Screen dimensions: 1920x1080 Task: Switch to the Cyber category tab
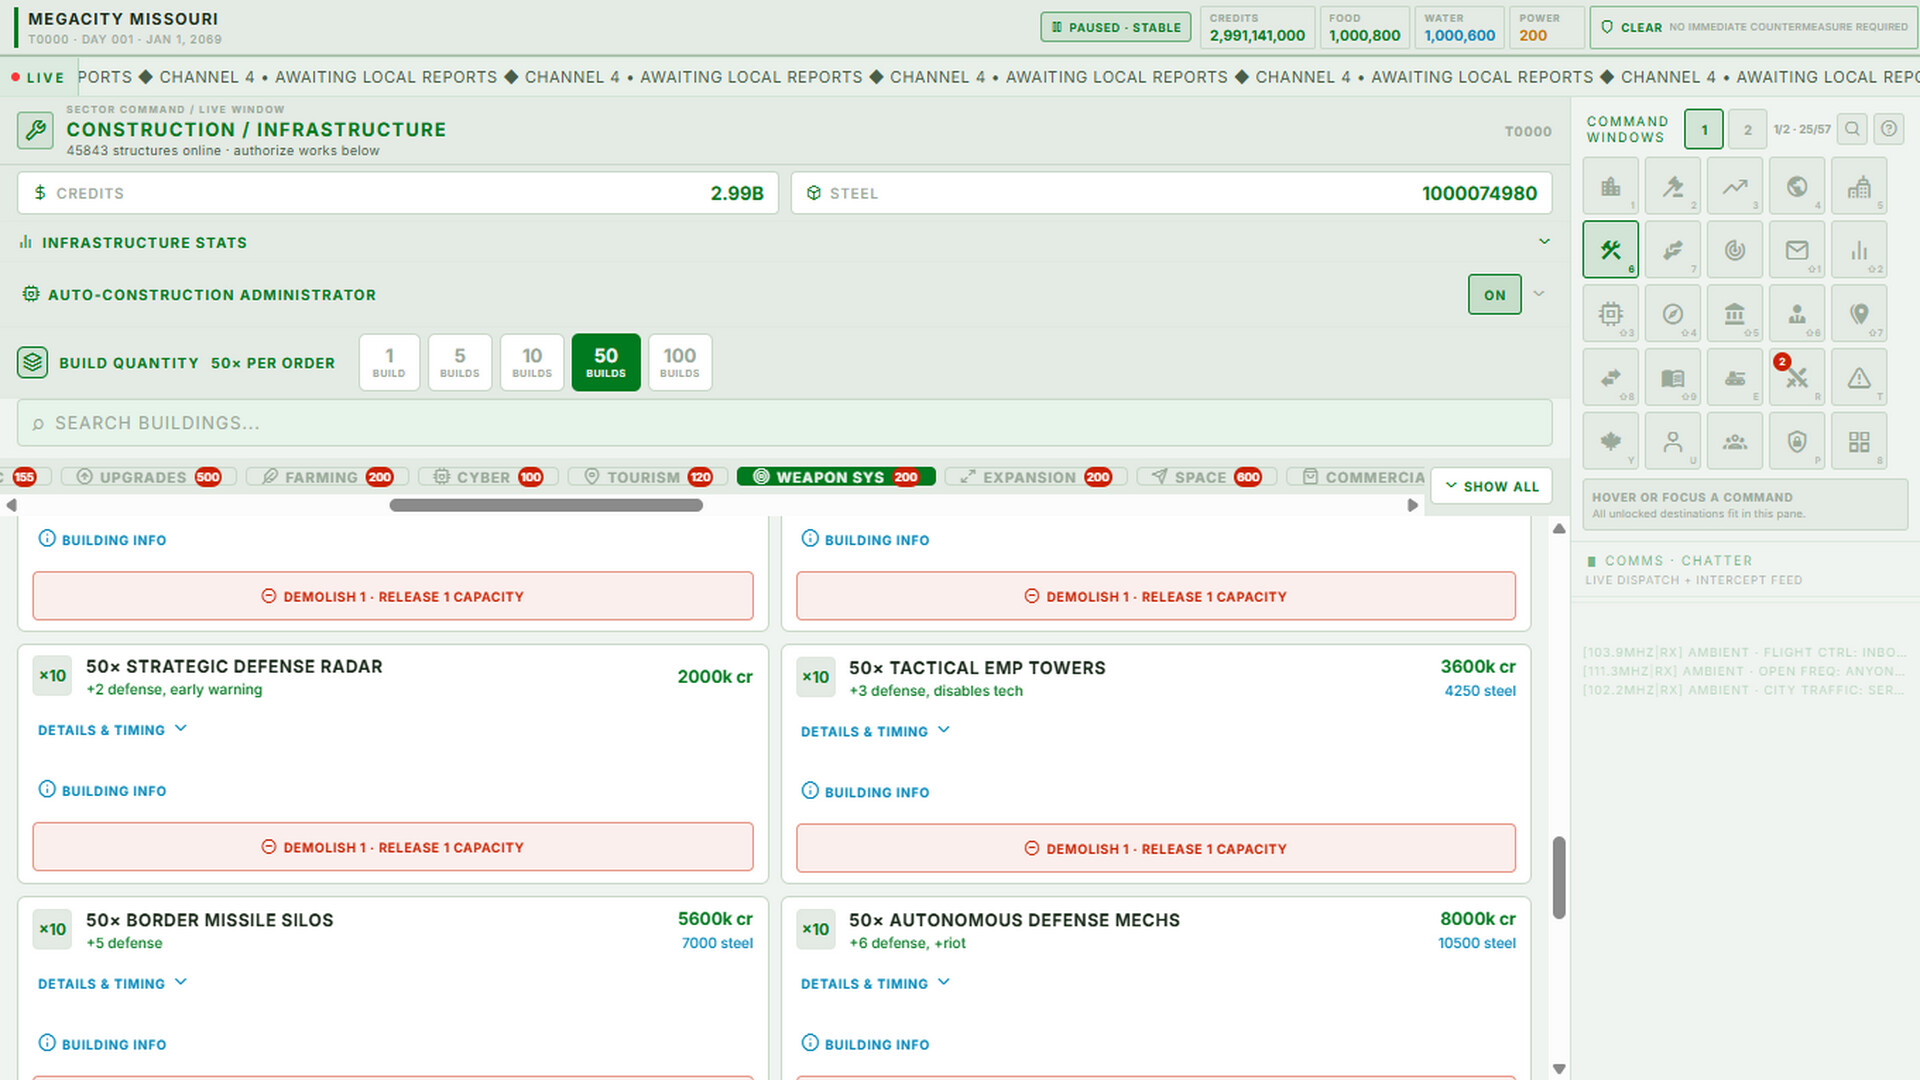pyautogui.click(x=482, y=477)
